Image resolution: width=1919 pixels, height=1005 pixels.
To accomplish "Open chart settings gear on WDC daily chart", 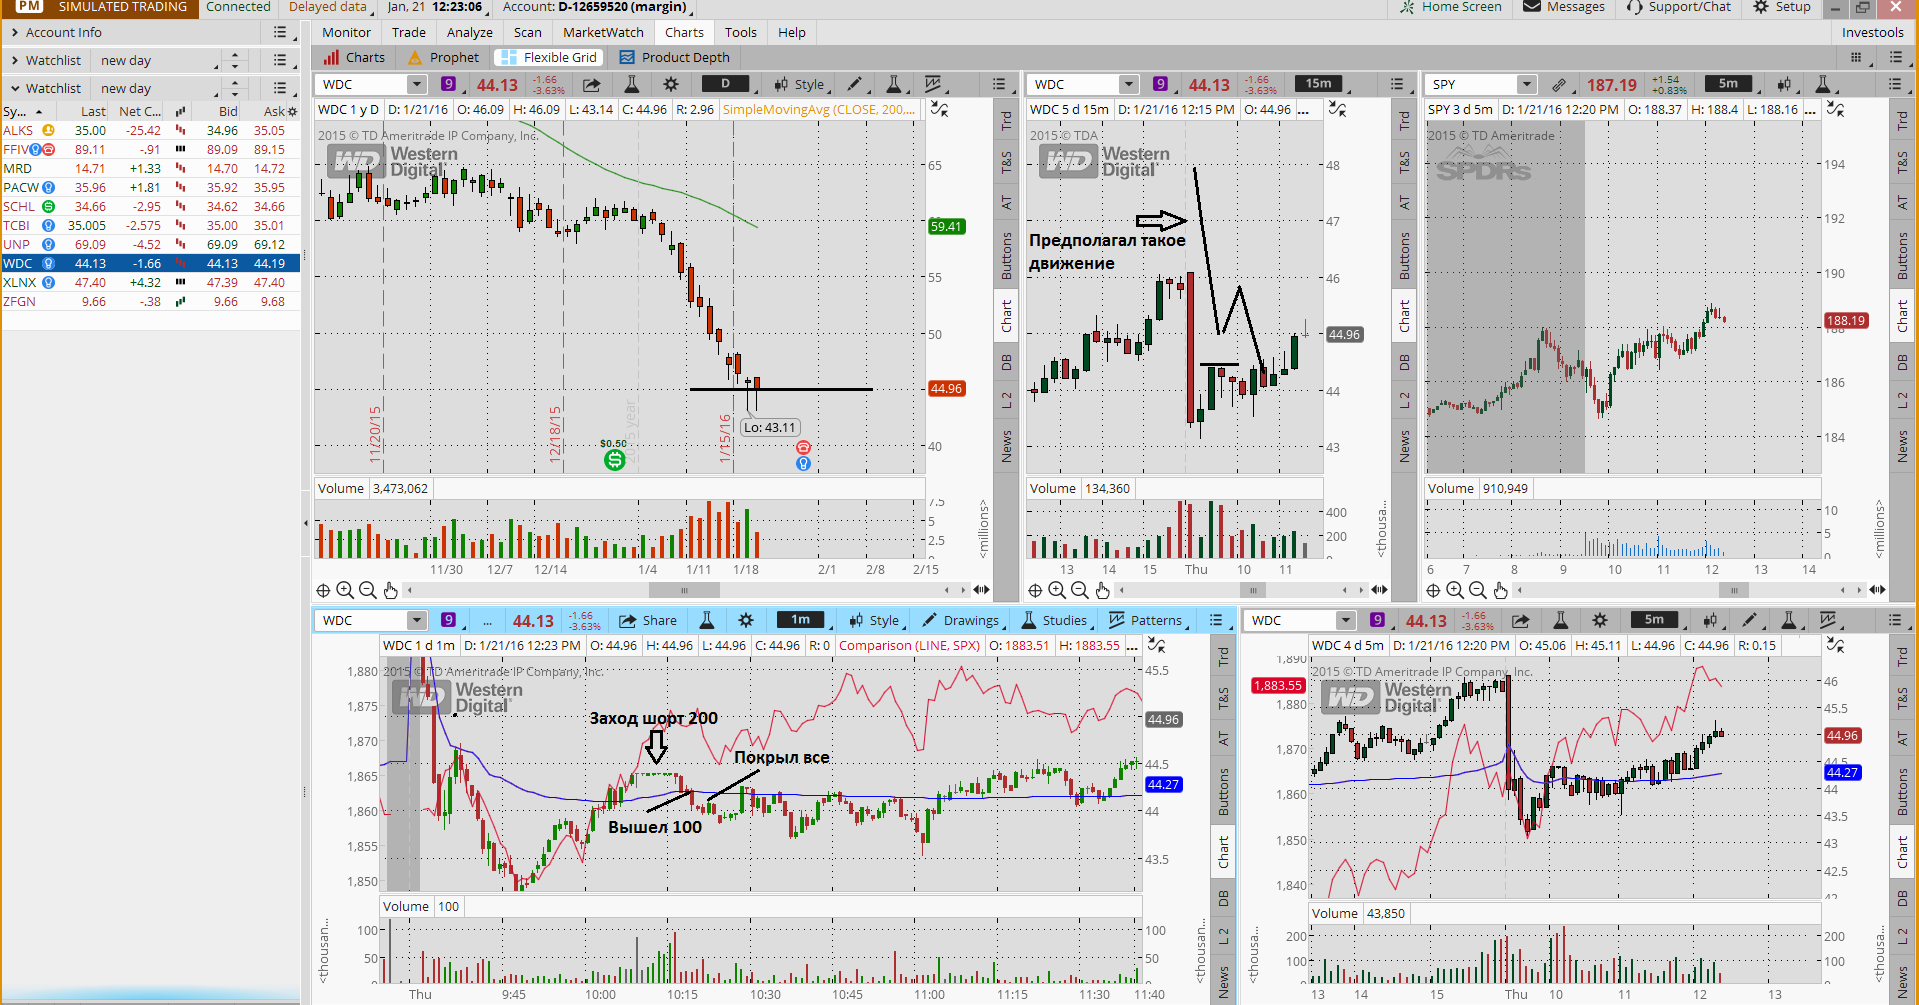I will pyautogui.click(x=671, y=85).
